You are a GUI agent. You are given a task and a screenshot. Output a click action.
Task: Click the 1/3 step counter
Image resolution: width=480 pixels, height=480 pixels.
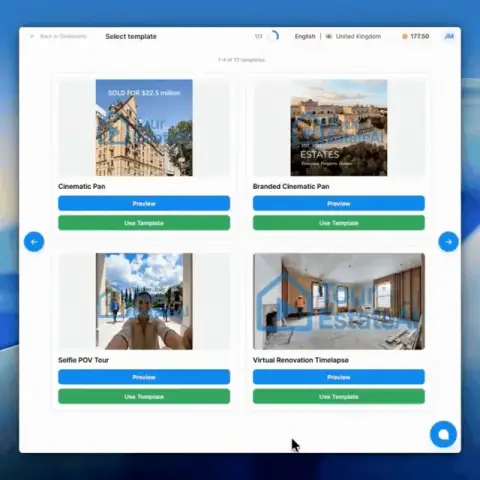coord(259,36)
